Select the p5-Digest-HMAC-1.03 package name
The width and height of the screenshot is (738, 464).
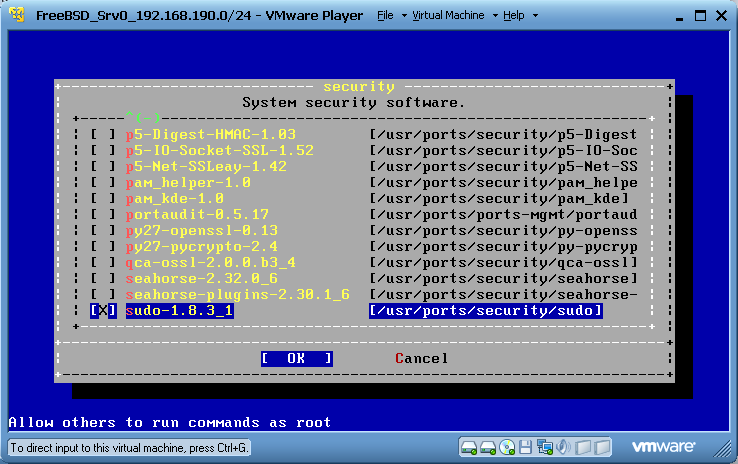(x=211, y=135)
